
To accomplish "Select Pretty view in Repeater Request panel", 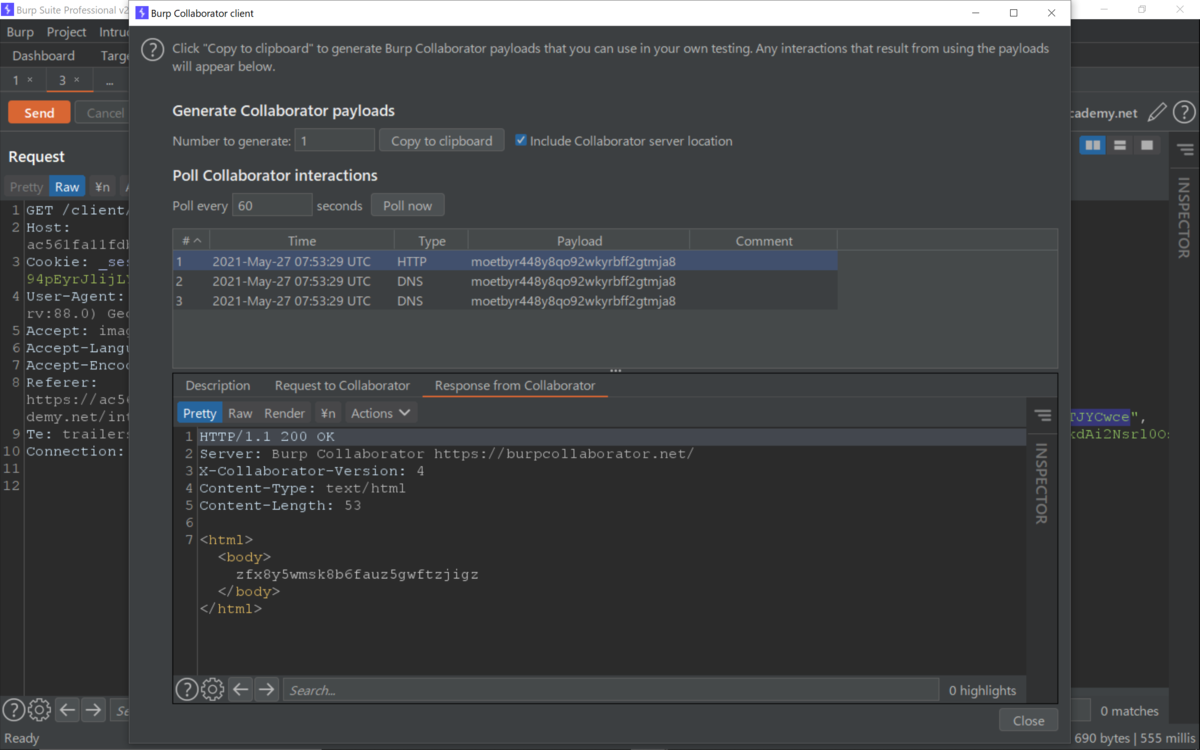I will pos(26,187).
